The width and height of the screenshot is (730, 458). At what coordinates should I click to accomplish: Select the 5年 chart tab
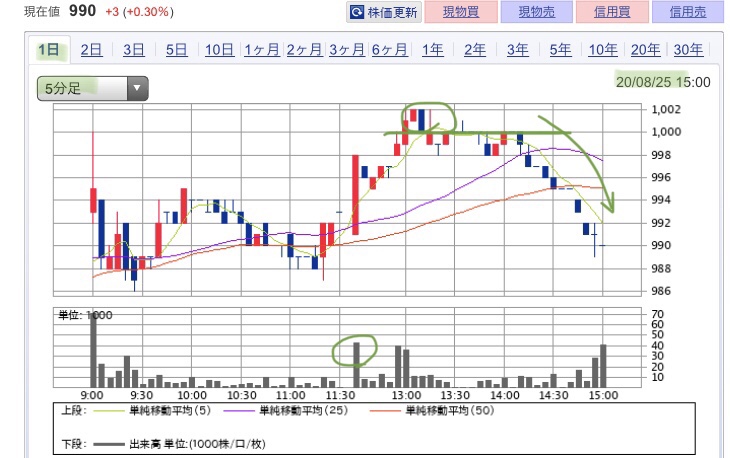(560, 50)
